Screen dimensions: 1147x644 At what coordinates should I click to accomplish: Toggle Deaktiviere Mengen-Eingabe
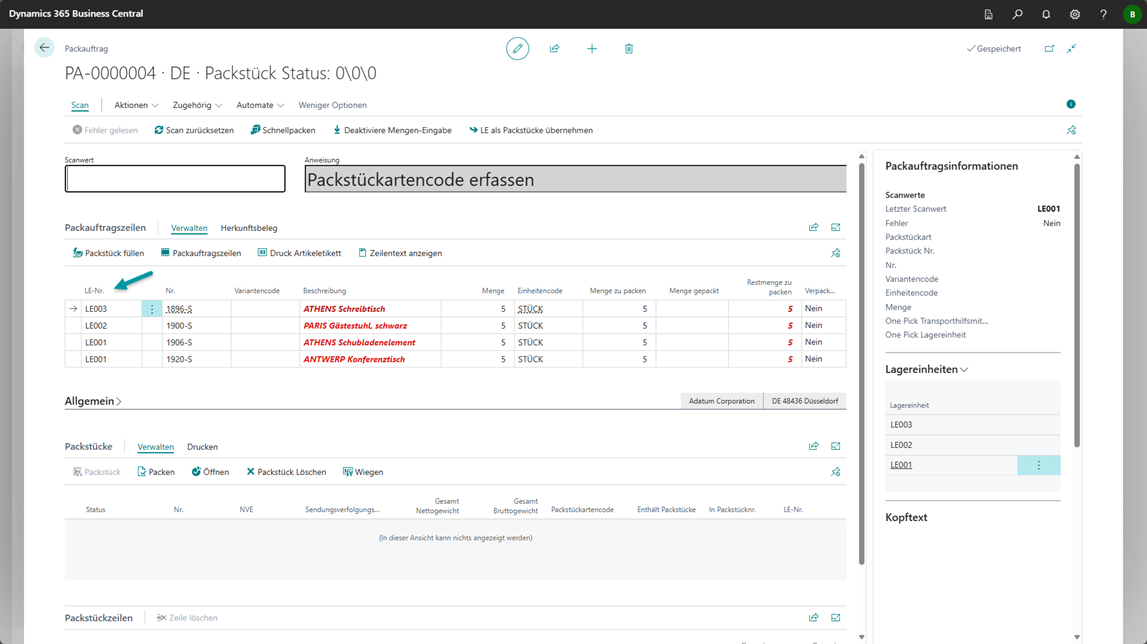(x=392, y=130)
